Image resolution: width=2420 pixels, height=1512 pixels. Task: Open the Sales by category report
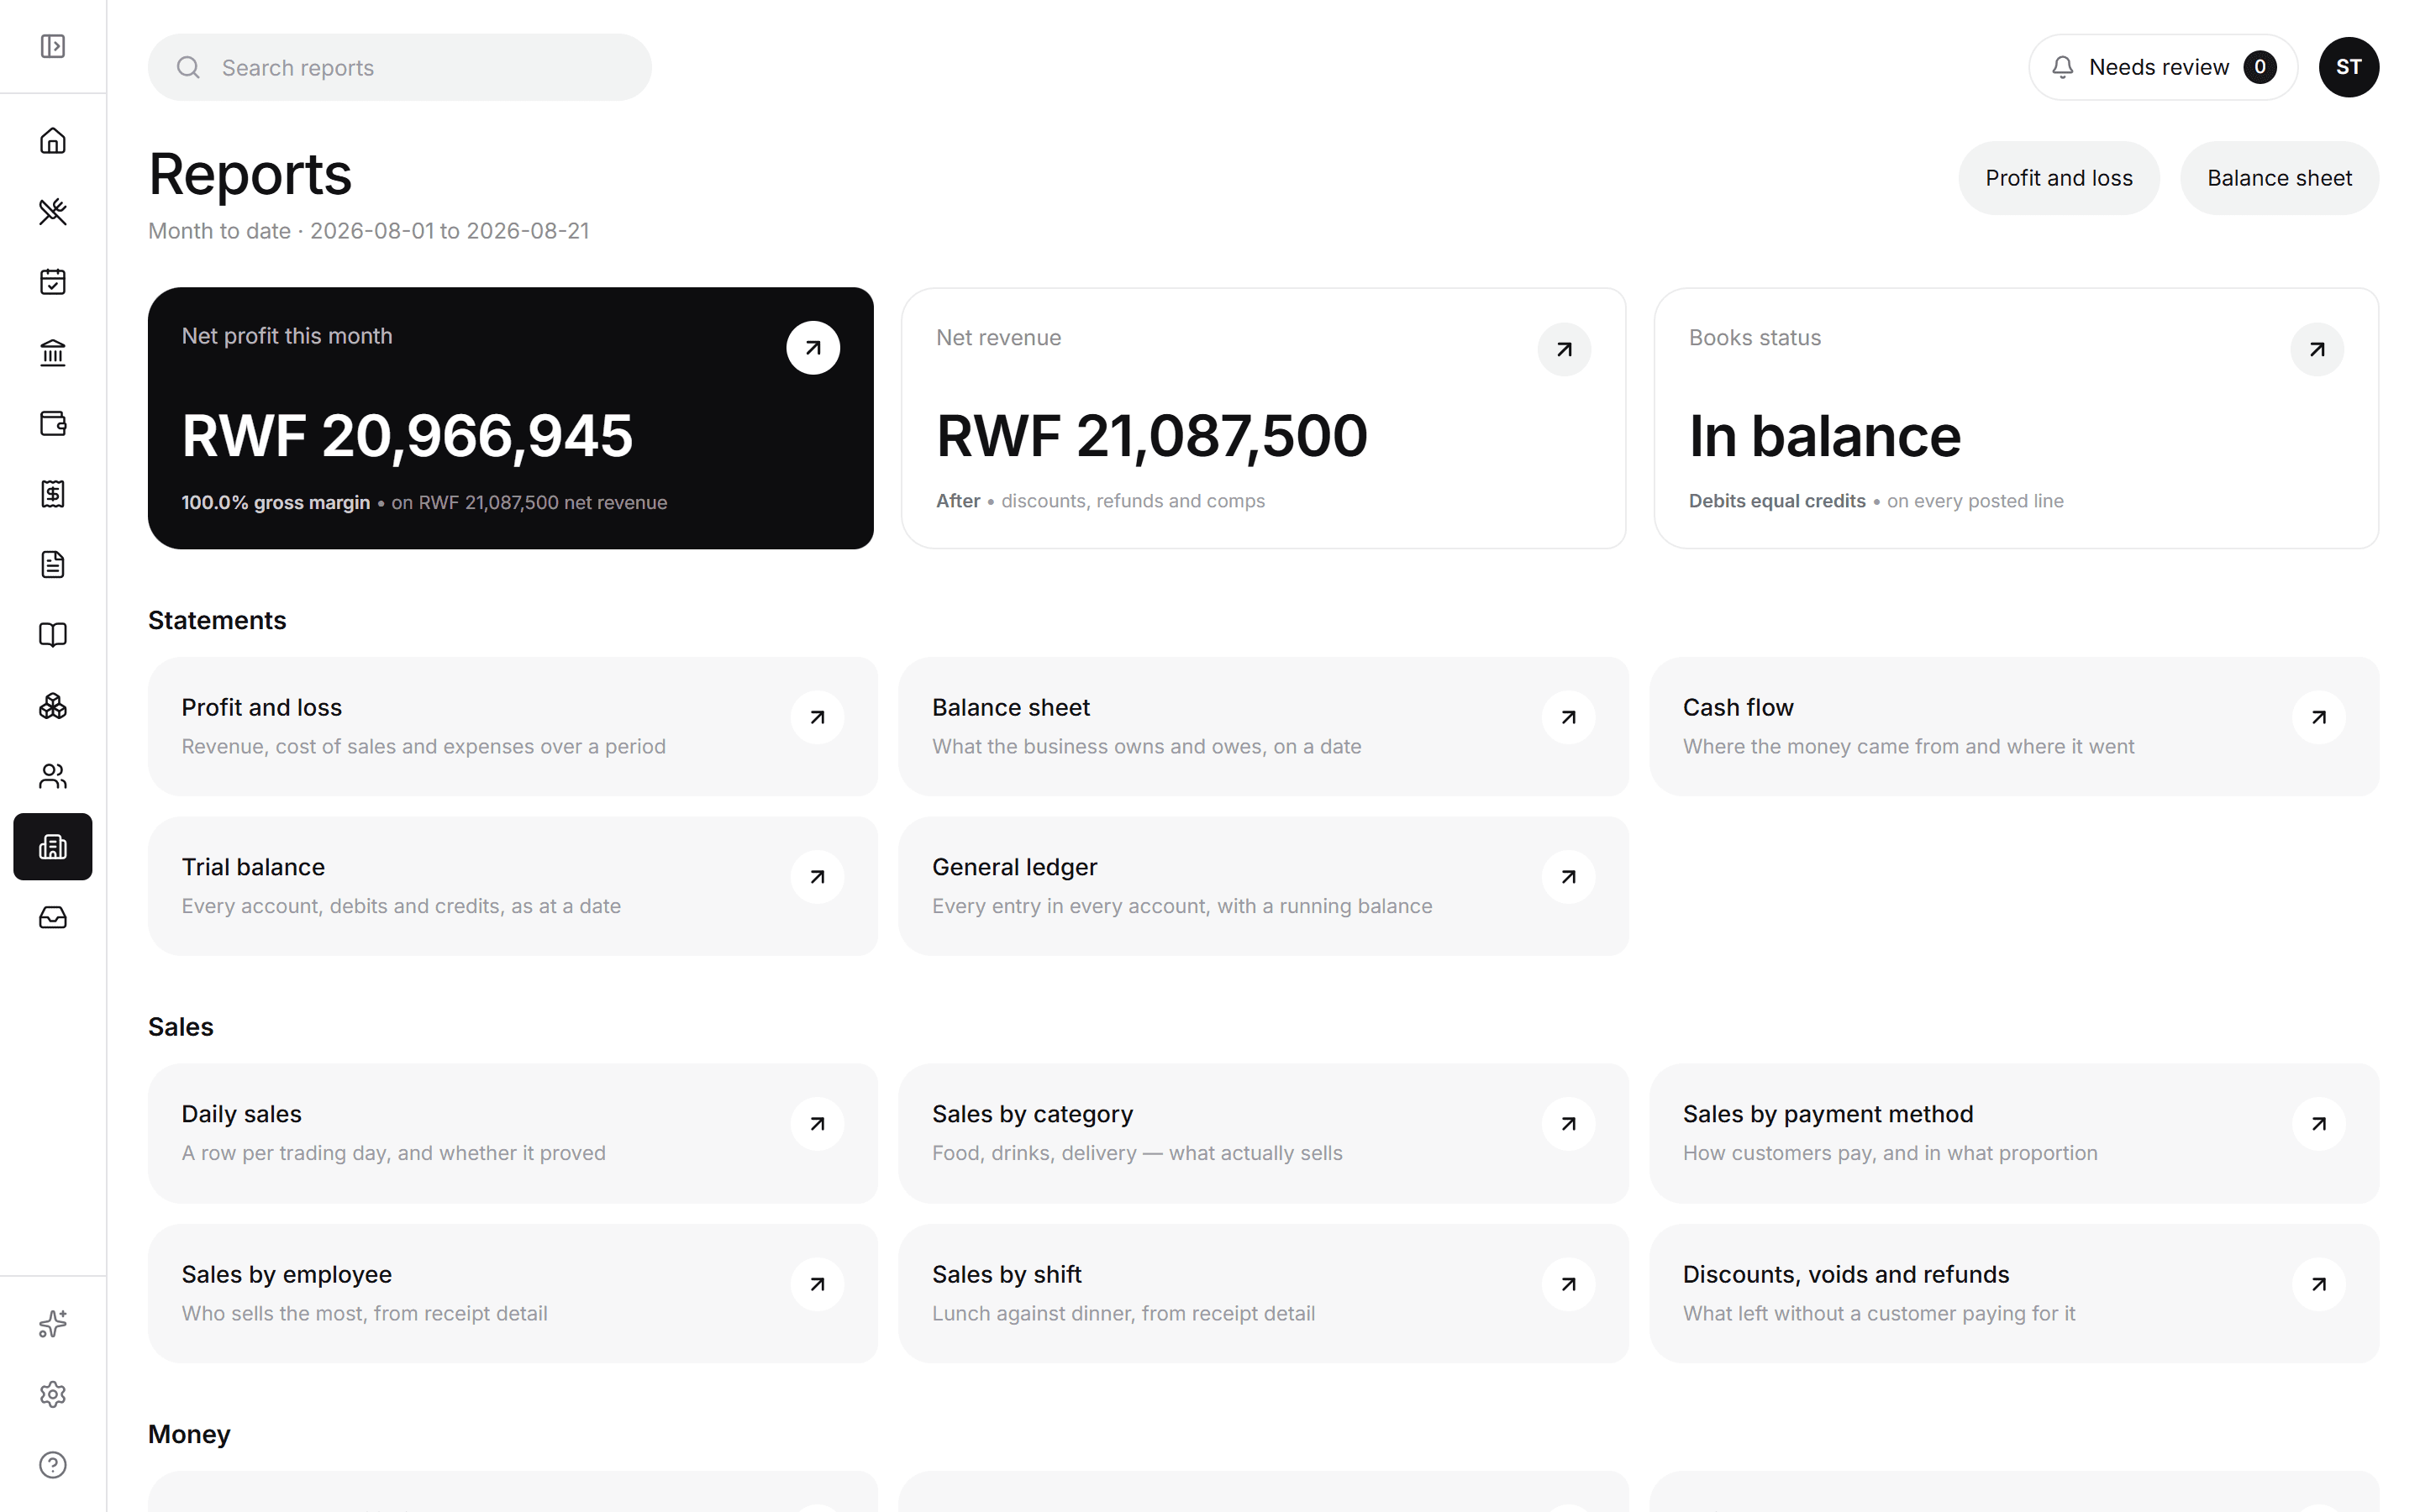point(1263,1133)
